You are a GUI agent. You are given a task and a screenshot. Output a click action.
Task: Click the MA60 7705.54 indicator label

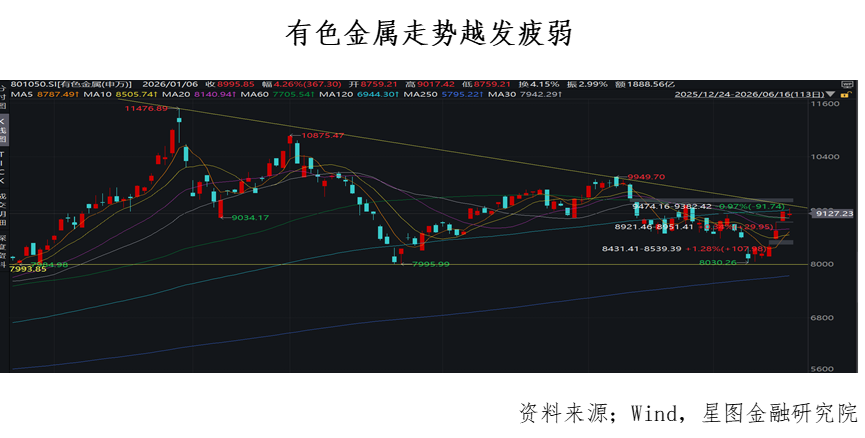[x=278, y=94]
